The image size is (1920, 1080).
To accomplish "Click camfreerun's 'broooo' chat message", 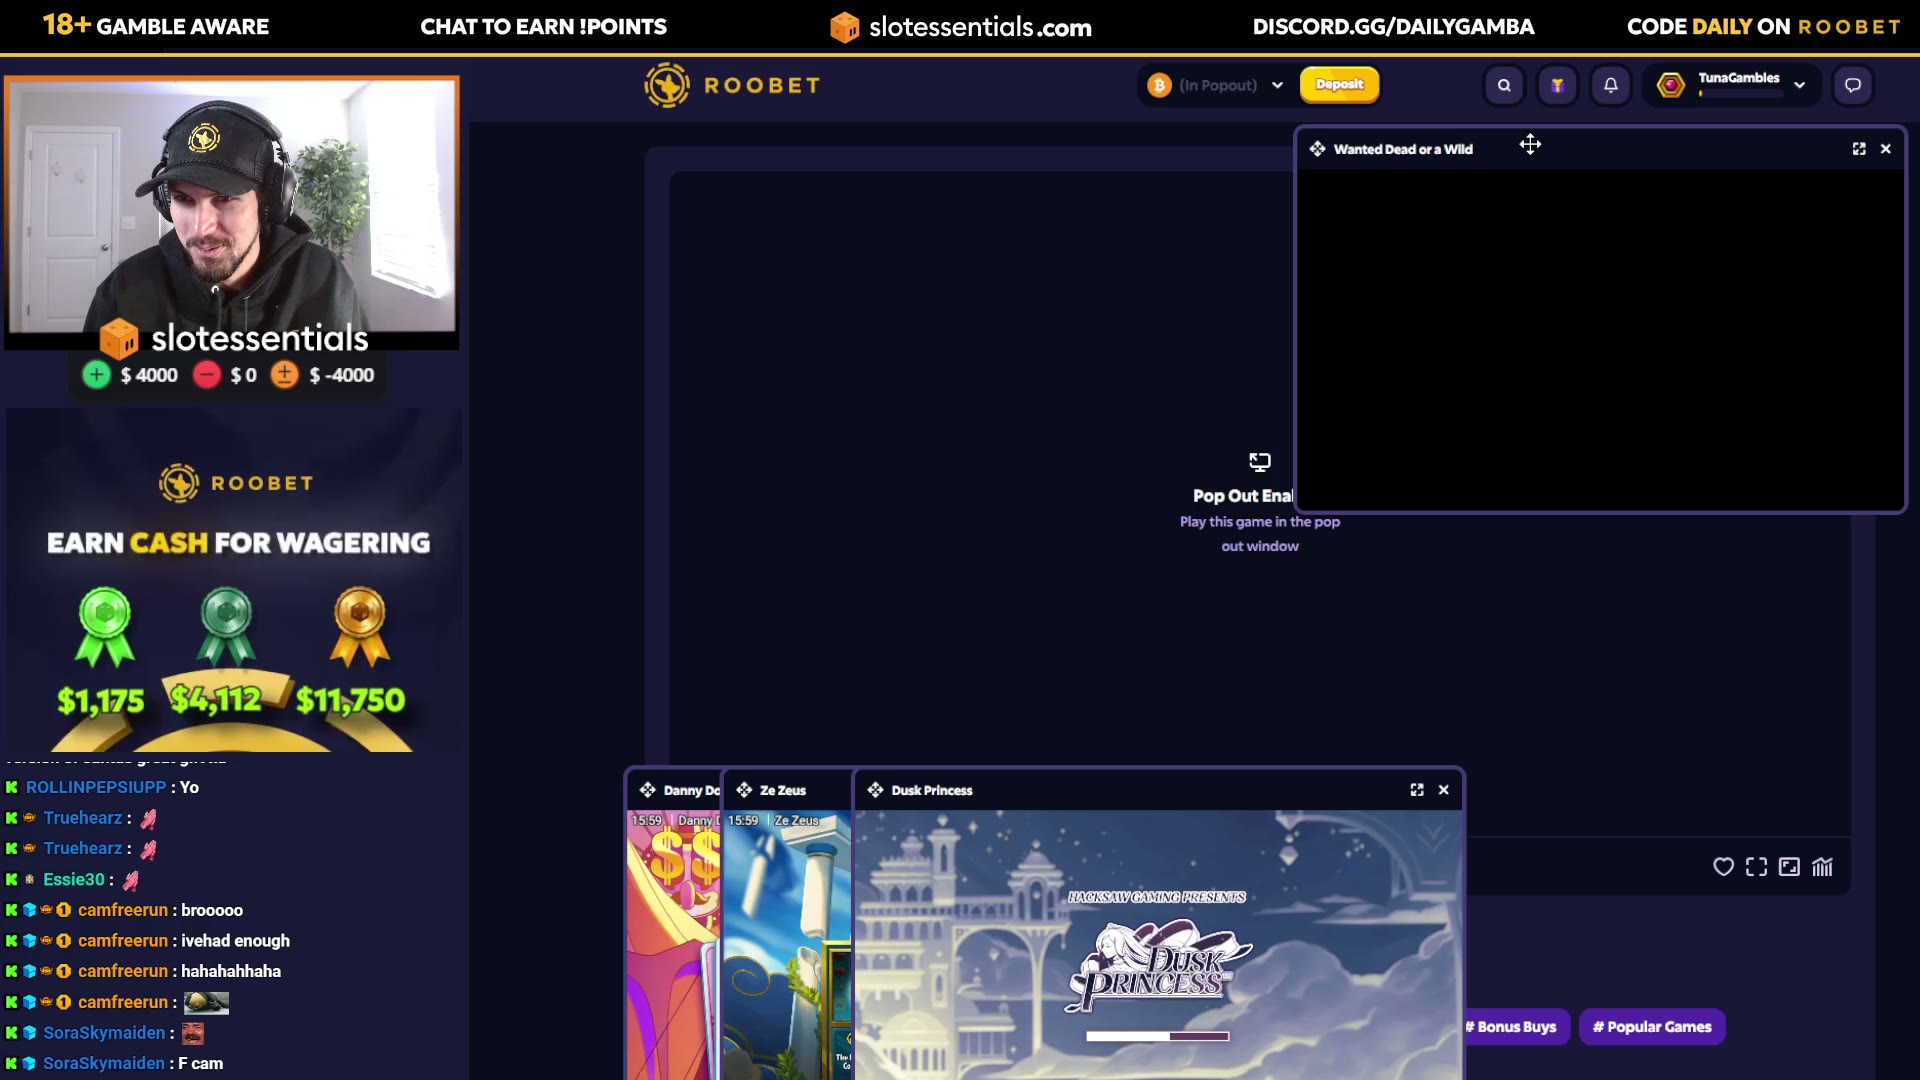I will point(212,910).
